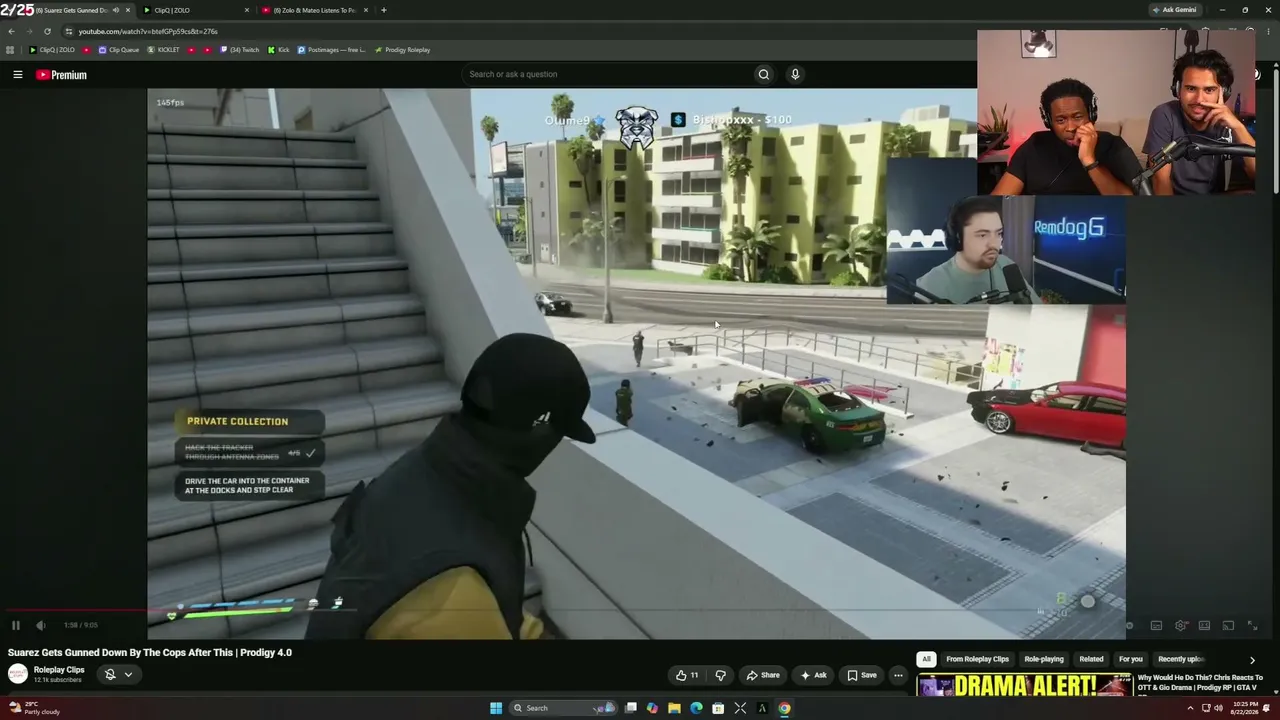Focus the YouTube search field
Screen dimensions: 1280x720
607,74
